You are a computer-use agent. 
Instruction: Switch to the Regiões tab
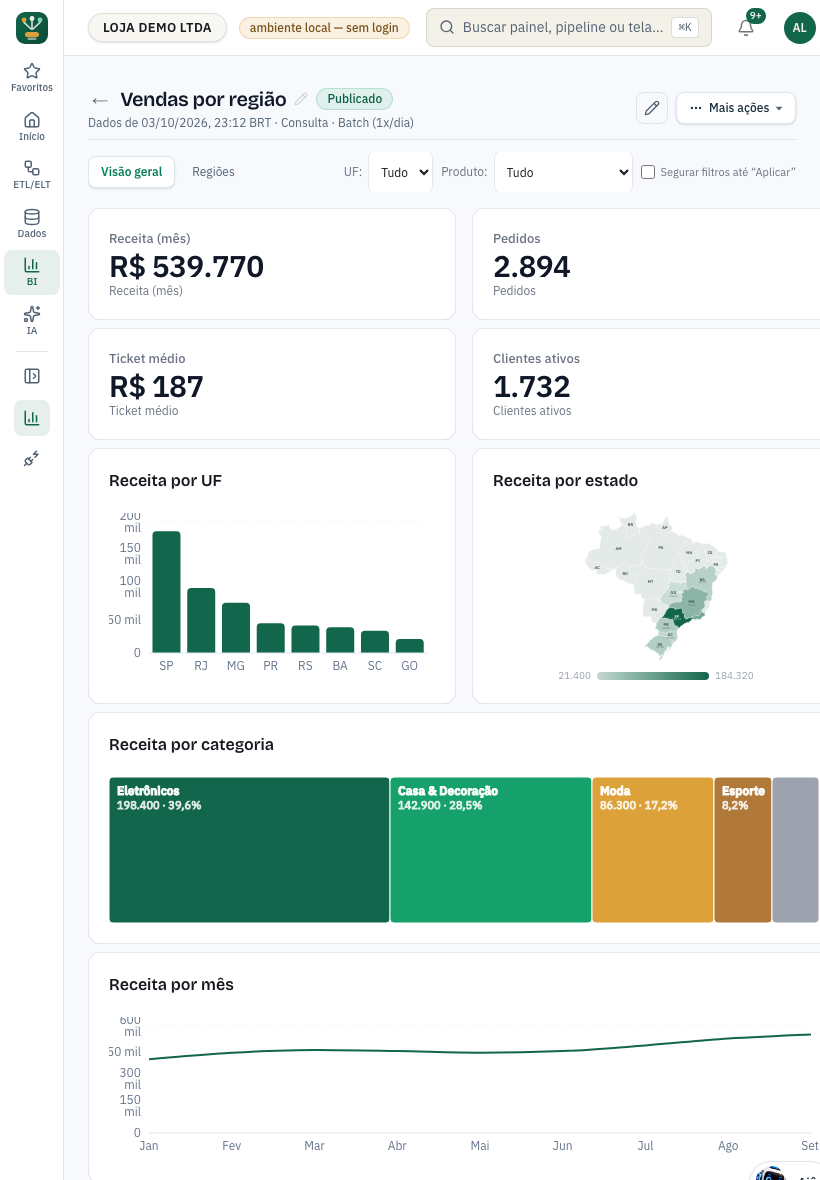213,172
